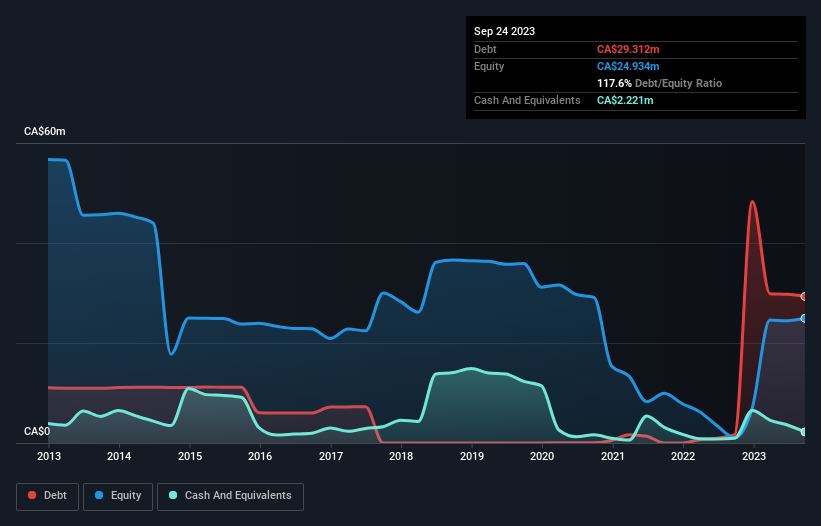Click the 2013 x-axis label

click(49, 456)
